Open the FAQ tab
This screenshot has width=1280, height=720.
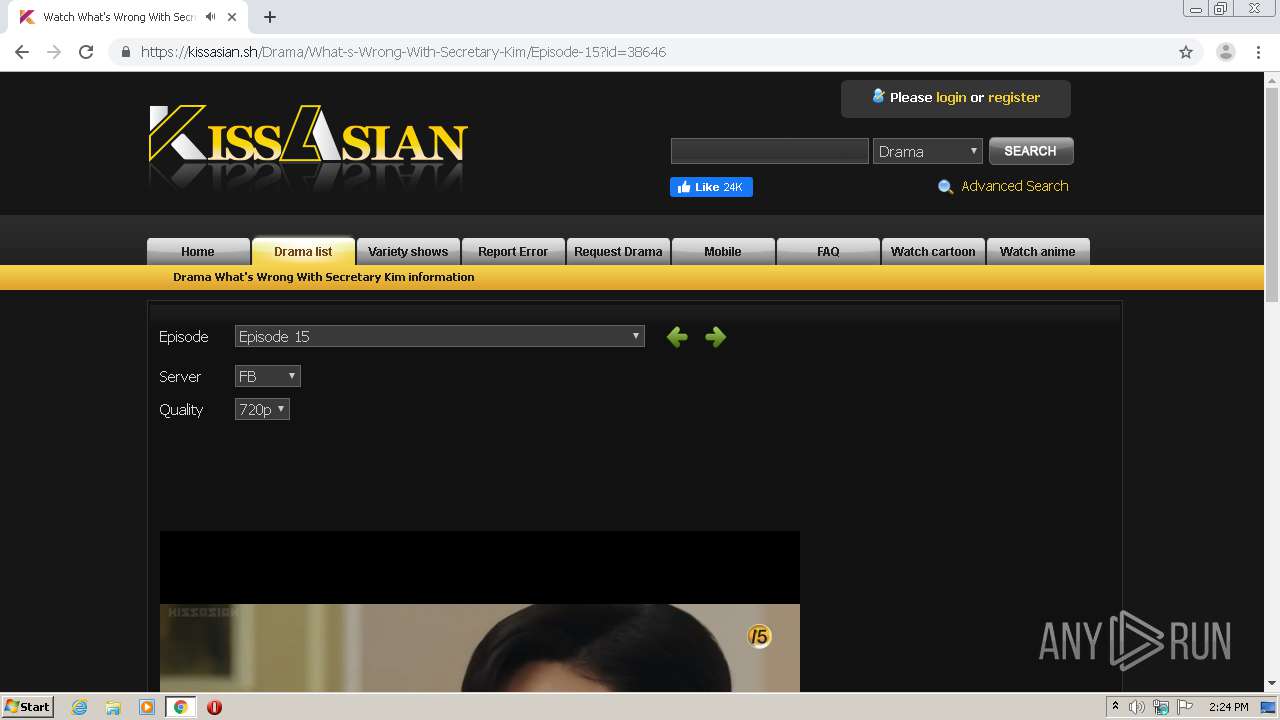pos(828,251)
